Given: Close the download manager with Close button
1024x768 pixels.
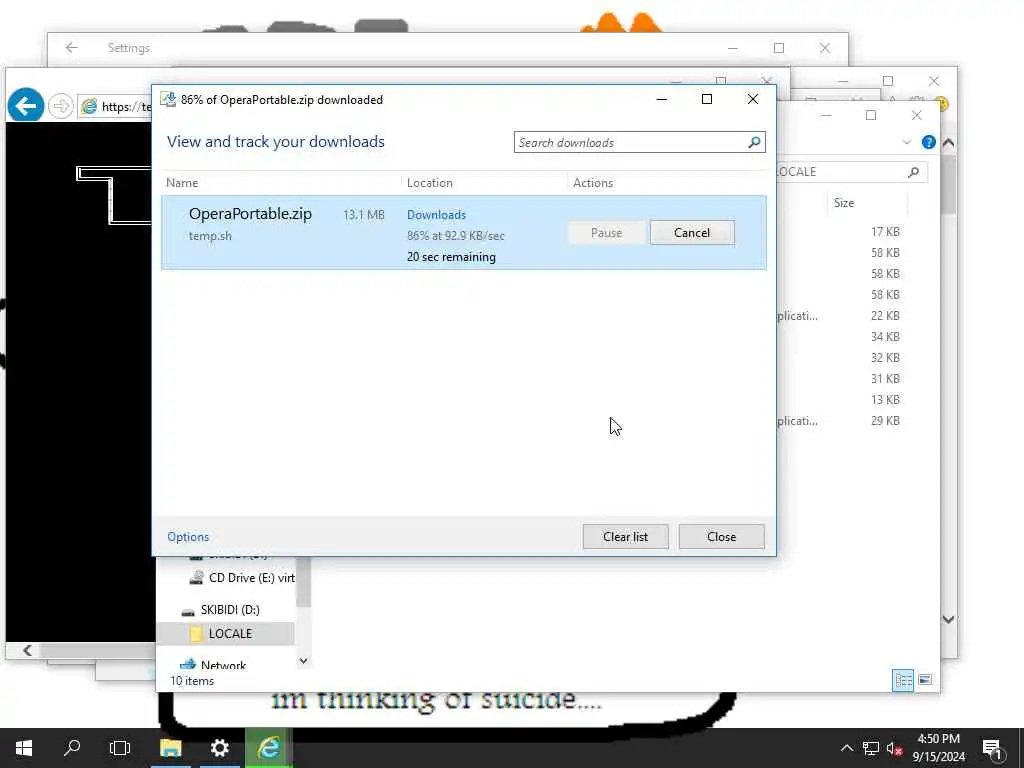Looking at the screenshot, I should pyautogui.click(x=721, y=536).
